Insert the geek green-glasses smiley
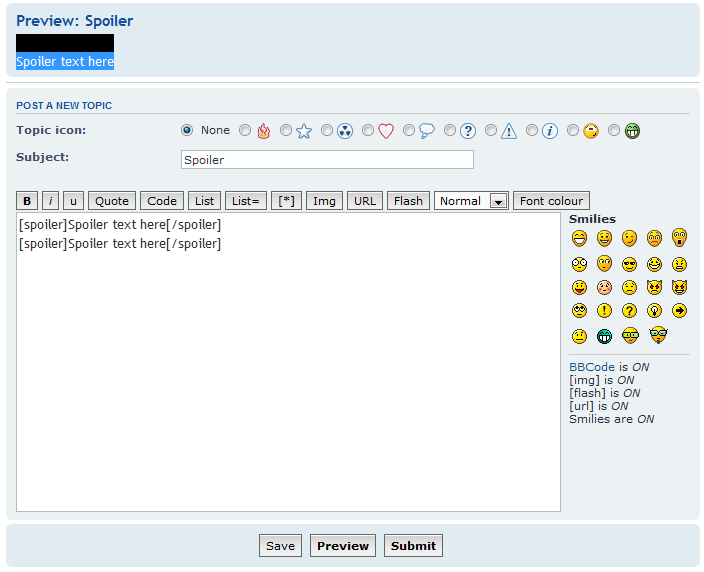The height and width of the screenshot is (572, 704). click(630, 336)
